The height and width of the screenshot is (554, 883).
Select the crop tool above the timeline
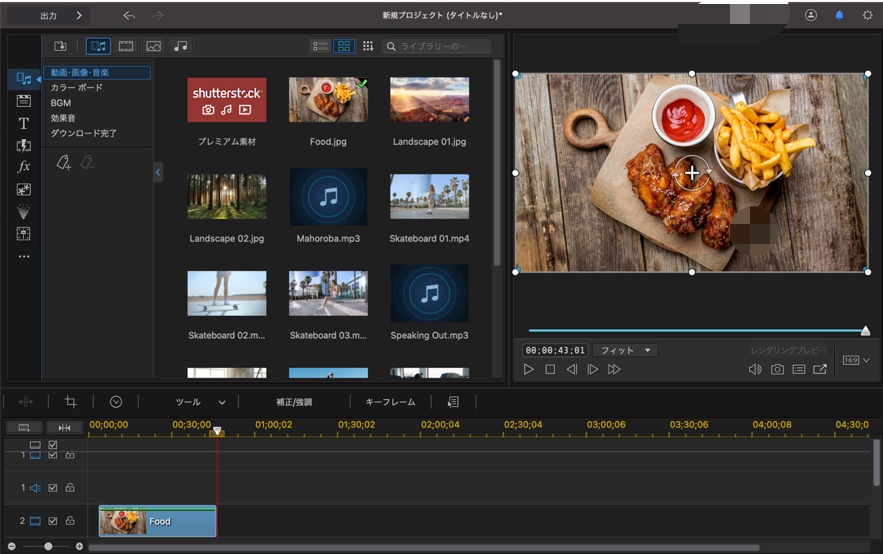[70, 401]
